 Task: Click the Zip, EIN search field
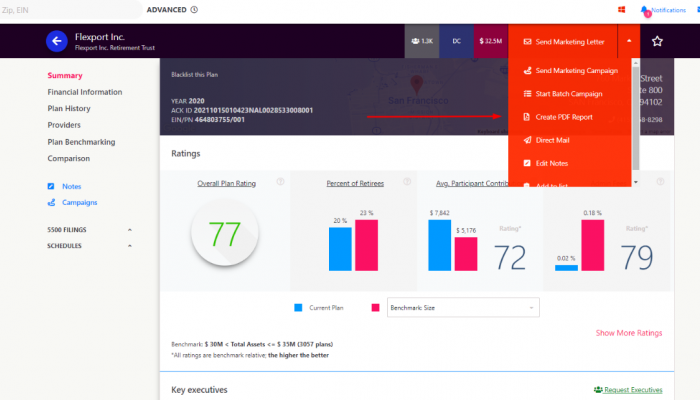tap(60, 10)
